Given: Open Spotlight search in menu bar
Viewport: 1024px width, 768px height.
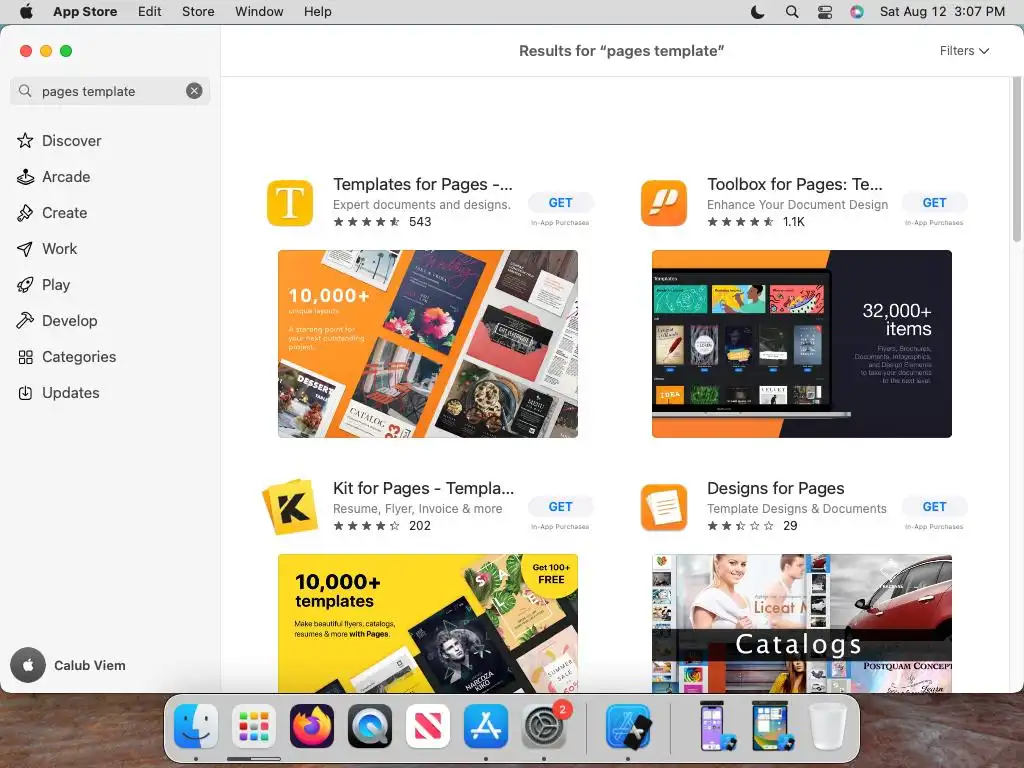Looking at the screenshot, I should coord(792,12).
